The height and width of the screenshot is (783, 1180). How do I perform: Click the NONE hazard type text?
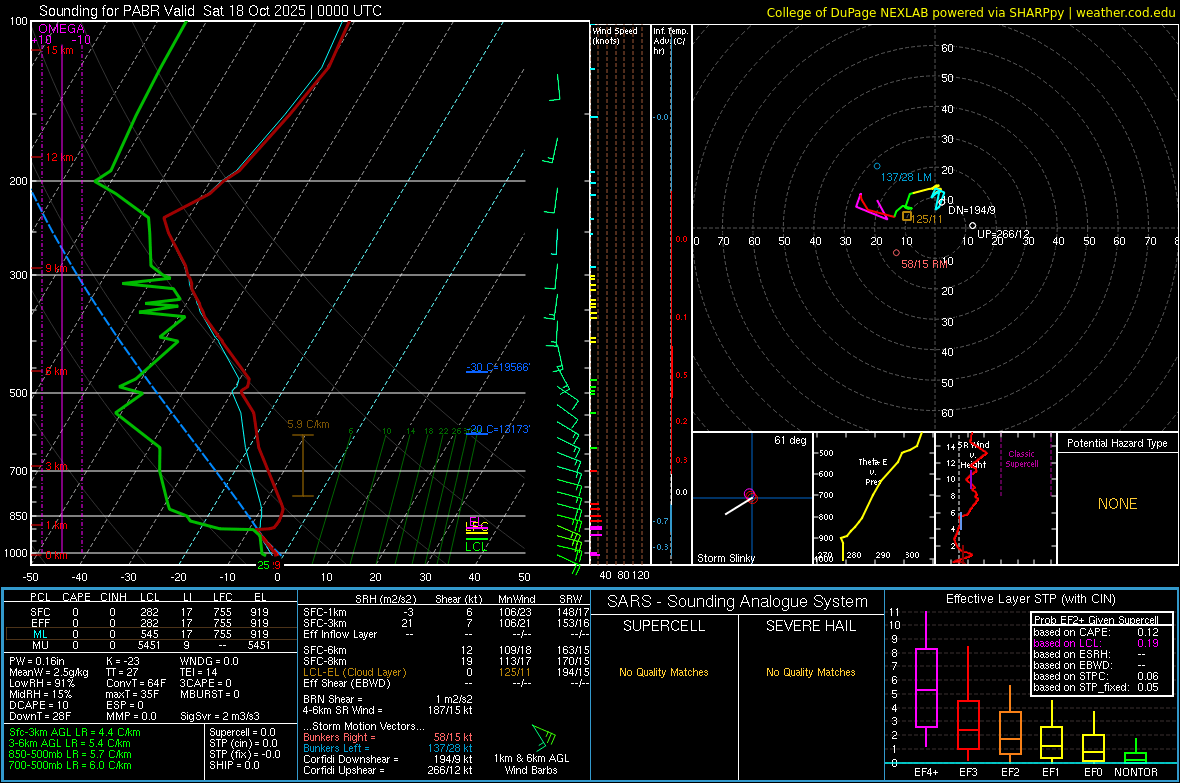pos(1117,504)
